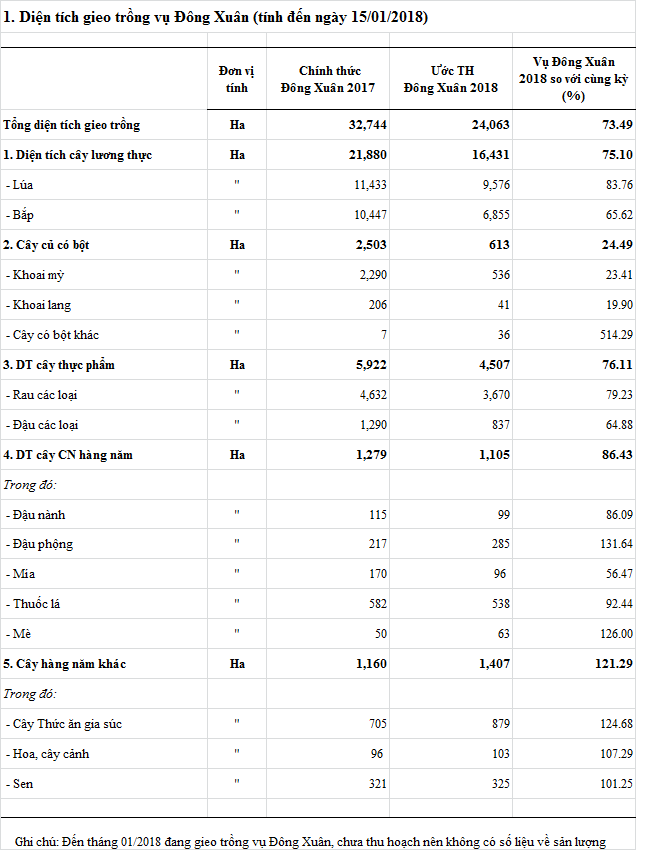Click the "Đơn vị tính" column header
The height and width of the screenshot is (858, 654).
pos(236,79)
